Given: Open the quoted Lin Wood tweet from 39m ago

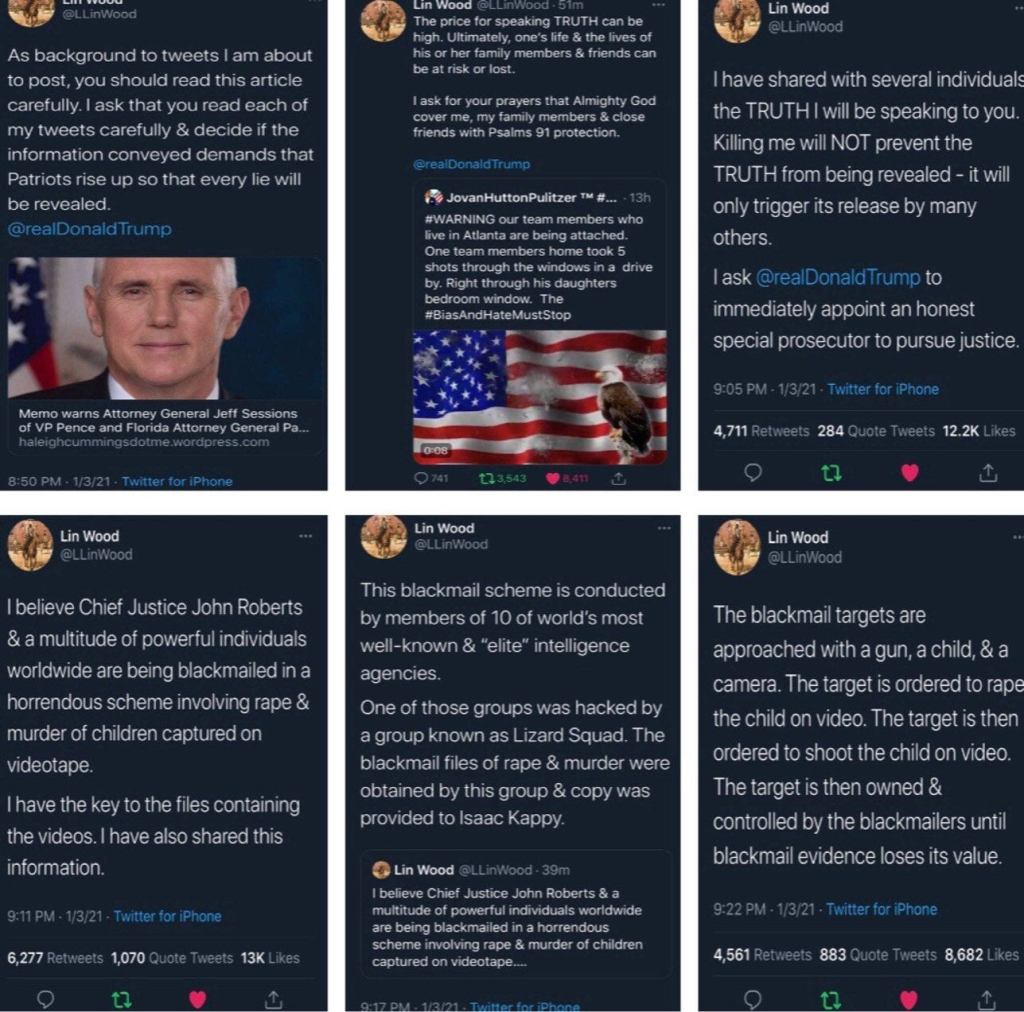Looking at the screenshot, I should [x=516, y=915].
